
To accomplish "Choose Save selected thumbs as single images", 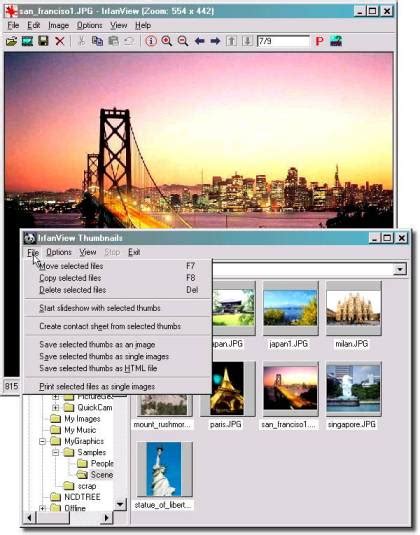I will pyautogui.click(x=118, y=357).
